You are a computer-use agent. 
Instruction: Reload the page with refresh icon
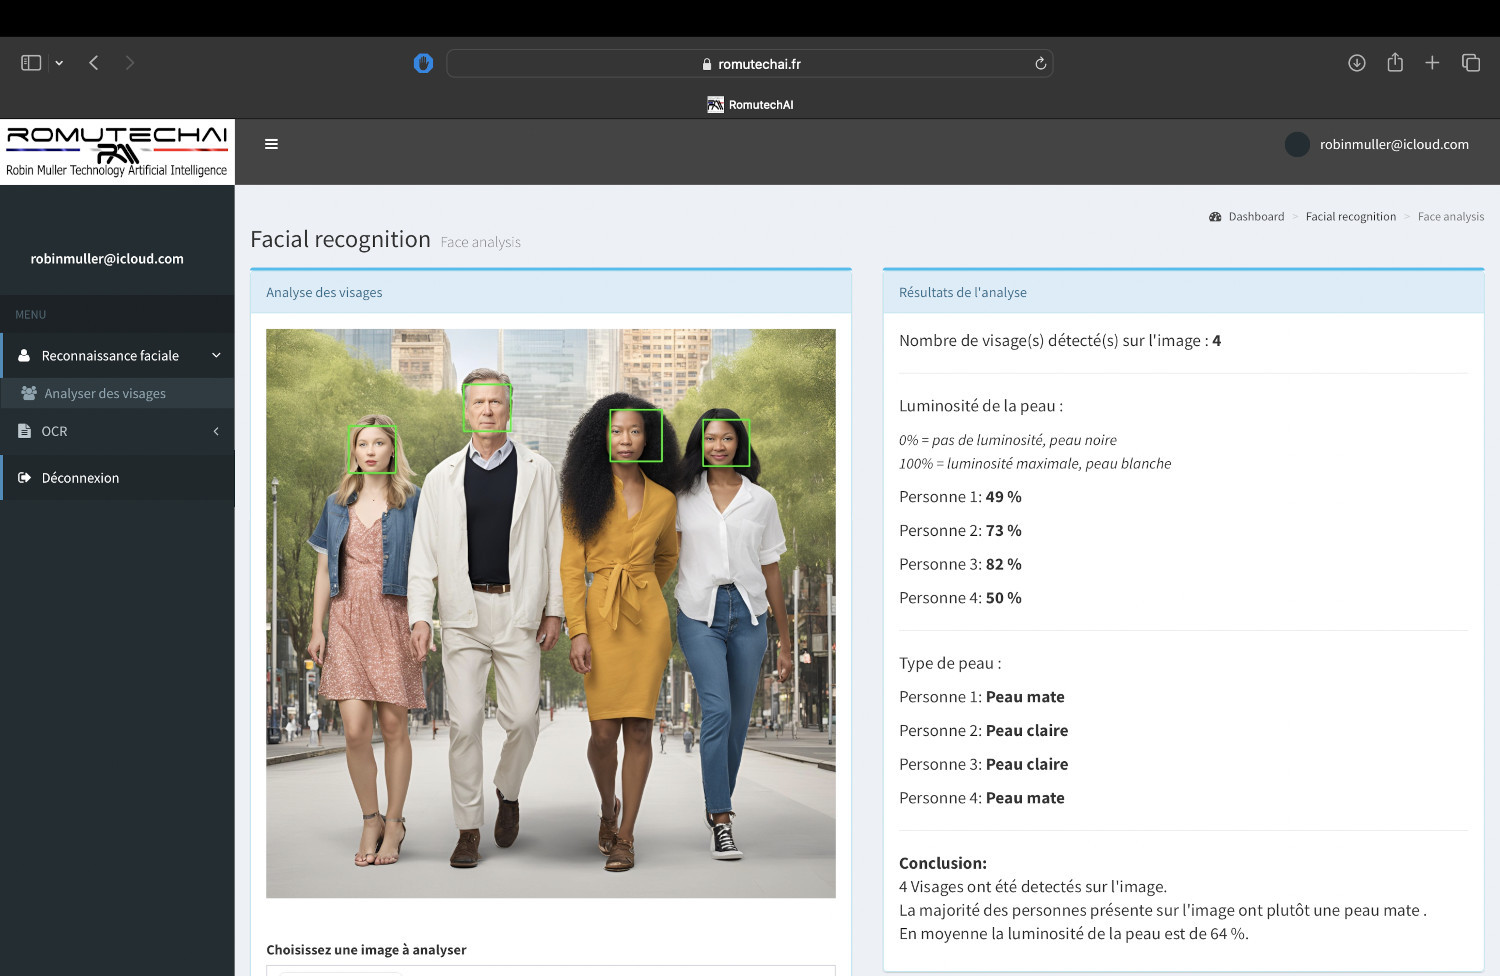1040,64
